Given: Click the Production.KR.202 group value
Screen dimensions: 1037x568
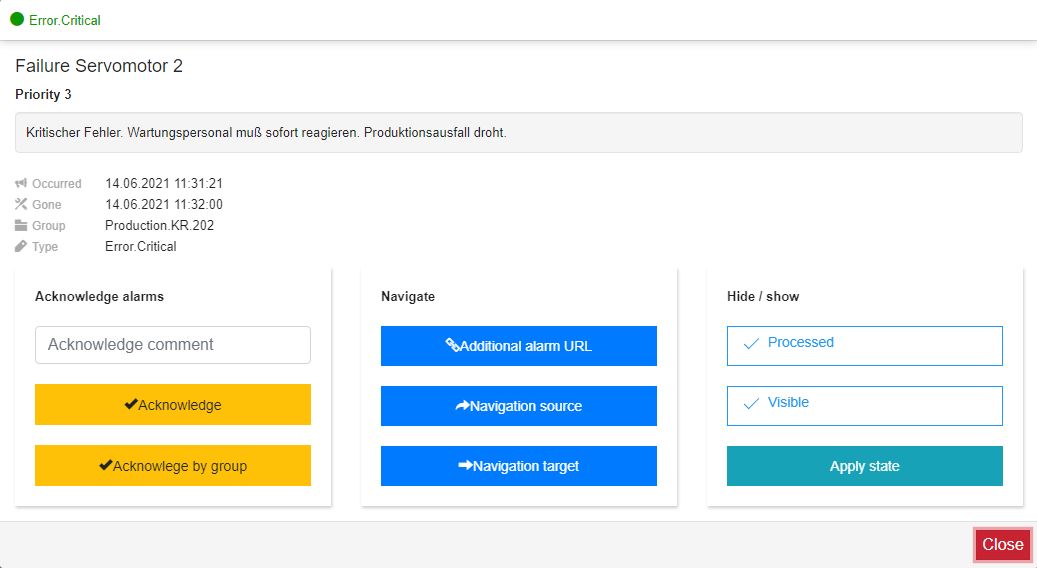Looking at the screenshot, I should coord(159,225).
